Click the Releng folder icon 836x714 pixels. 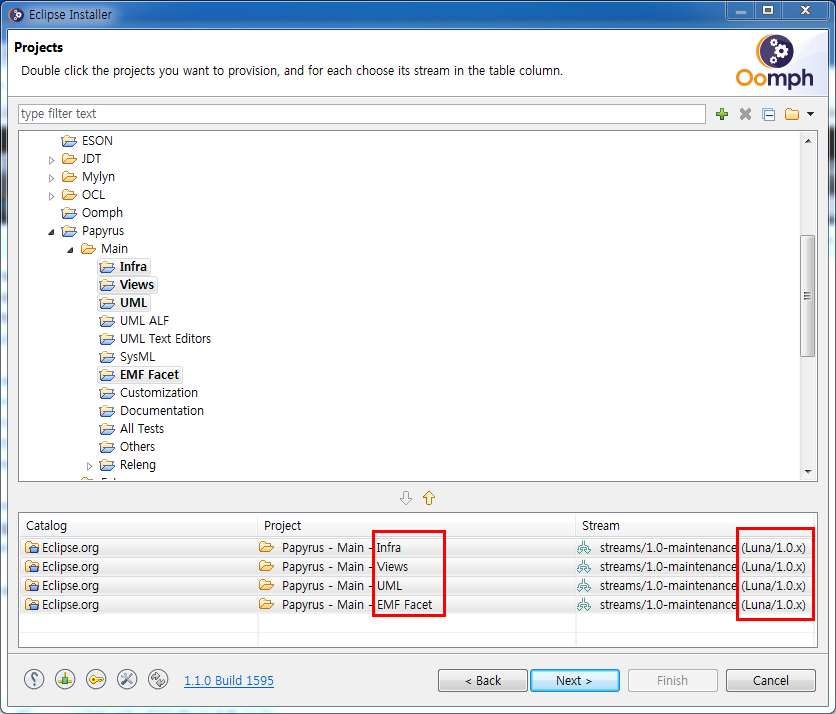(107, 465)
